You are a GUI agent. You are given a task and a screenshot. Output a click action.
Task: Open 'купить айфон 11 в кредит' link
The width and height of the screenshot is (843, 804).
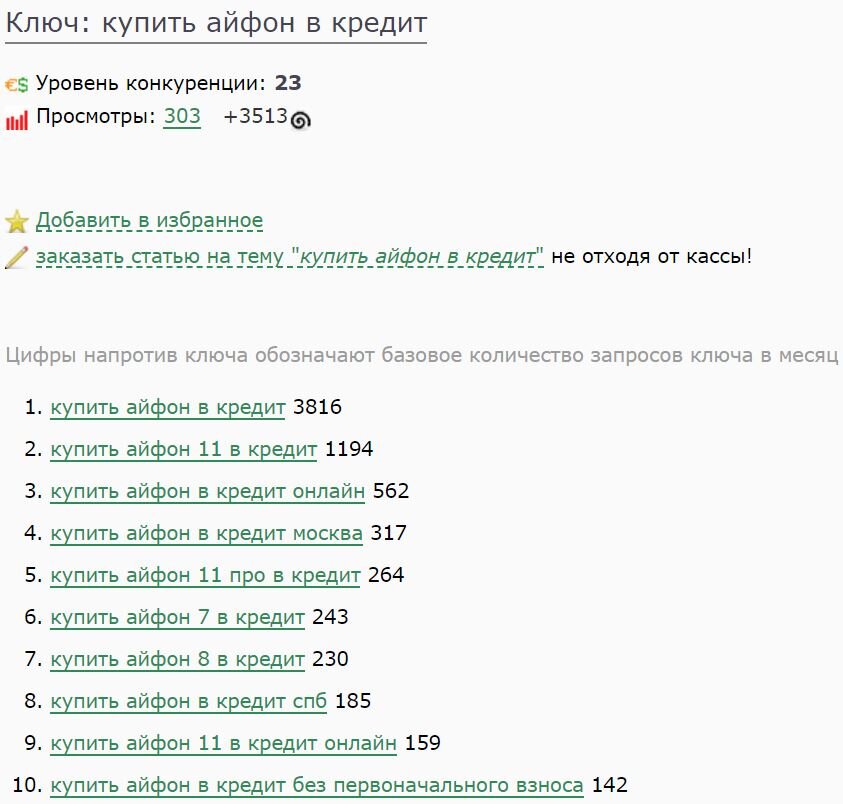tap(183, 450)
